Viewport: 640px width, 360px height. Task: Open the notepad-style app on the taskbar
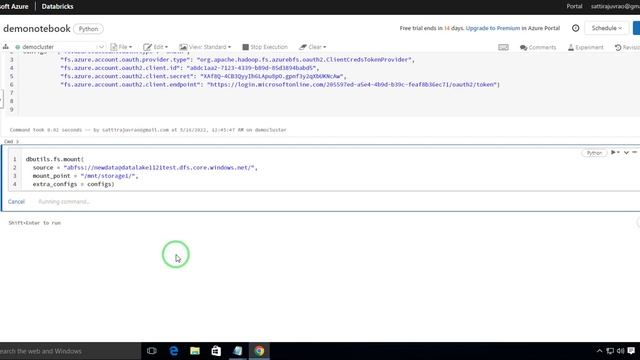point(238,351)
